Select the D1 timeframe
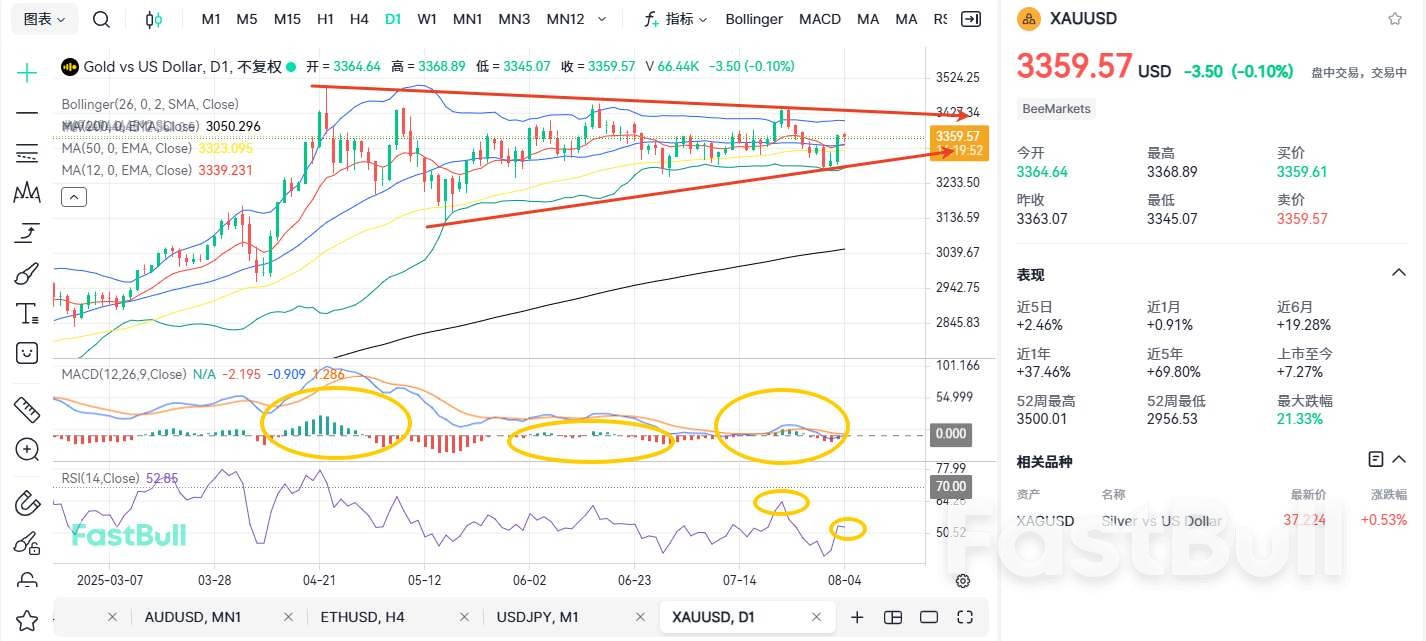Image resolution: width=1426 pixels, height=641 pixels. coord(393,19)
